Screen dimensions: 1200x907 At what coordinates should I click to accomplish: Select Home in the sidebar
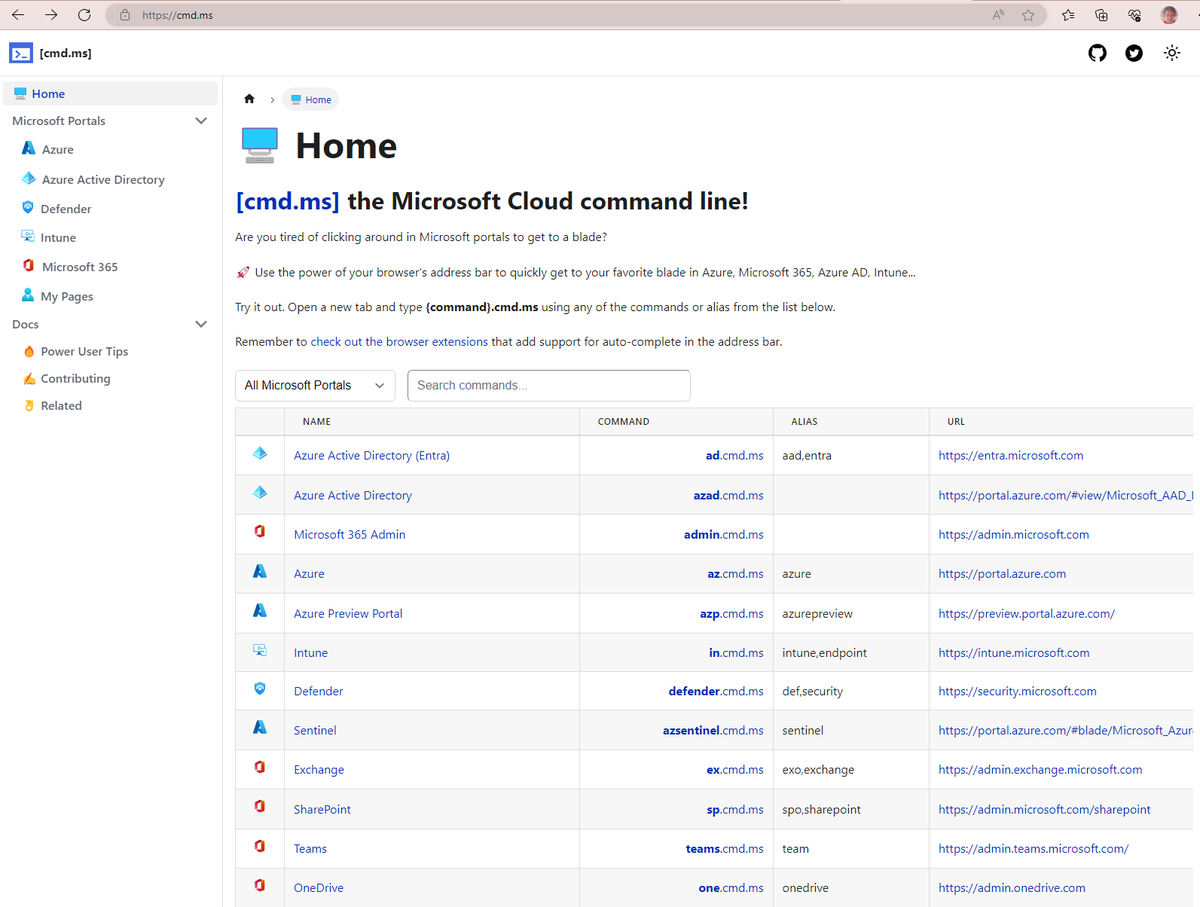pos(110,93)
